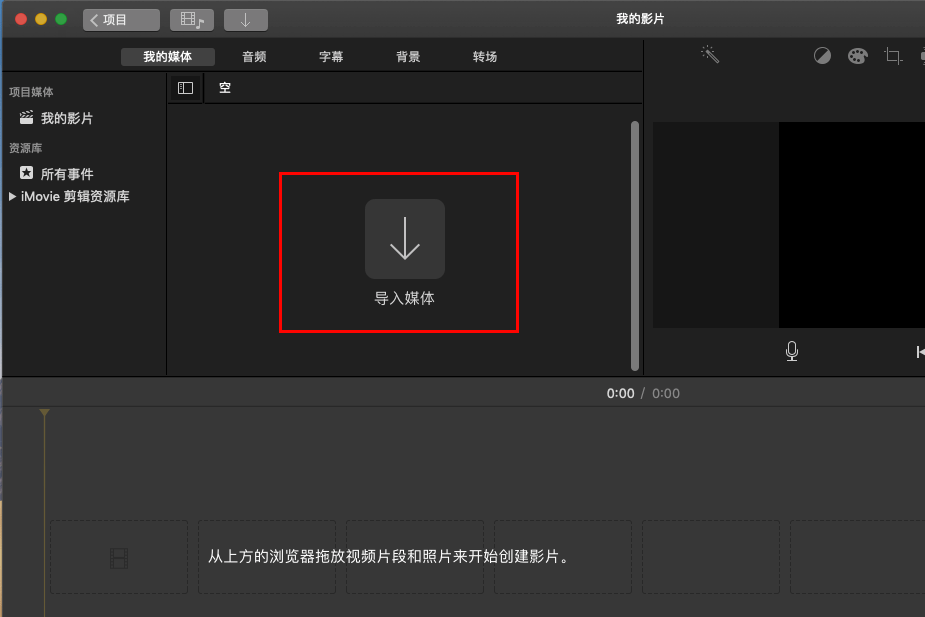Open the 背景 backgrounds tab

click(x=408, y=57)
